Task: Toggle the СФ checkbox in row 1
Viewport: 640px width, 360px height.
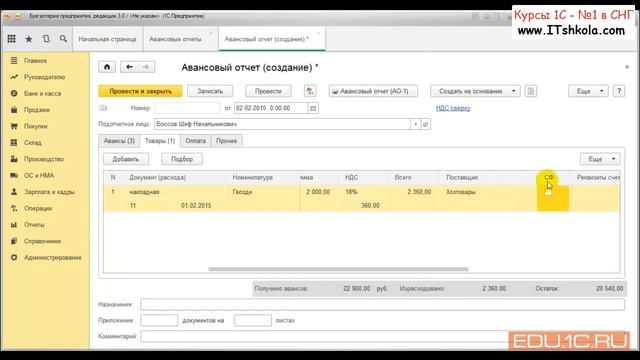Action: (549, 192)
